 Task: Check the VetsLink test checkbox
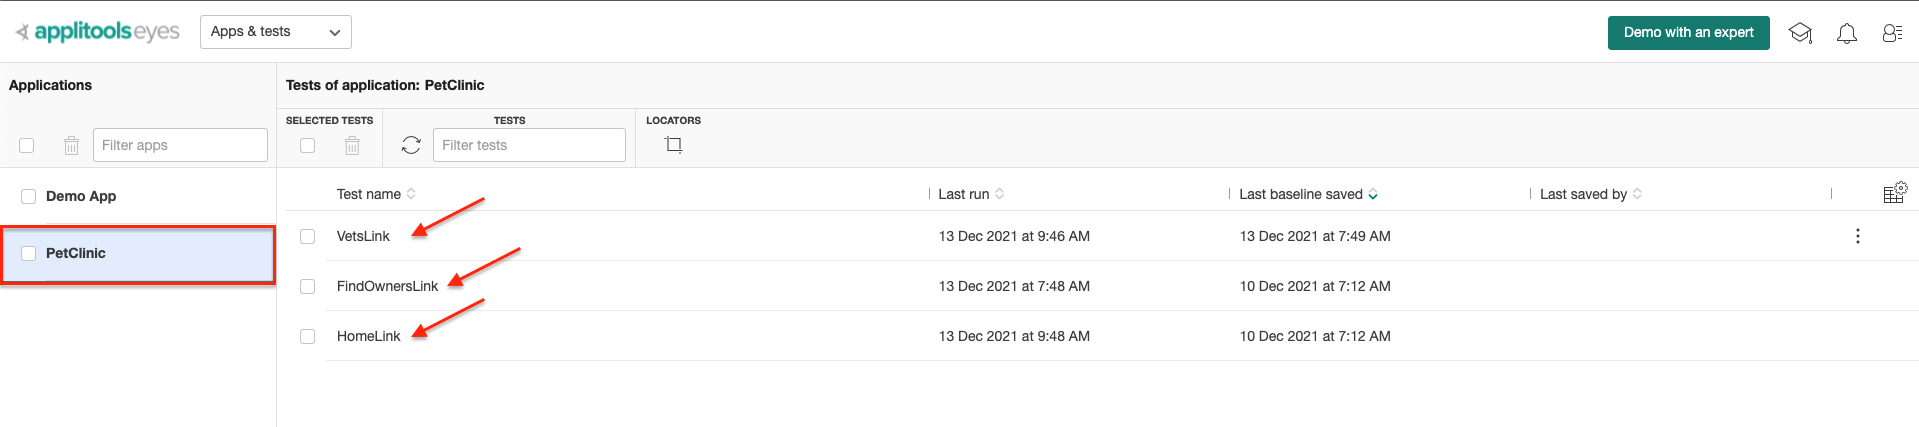pos(308,237)
